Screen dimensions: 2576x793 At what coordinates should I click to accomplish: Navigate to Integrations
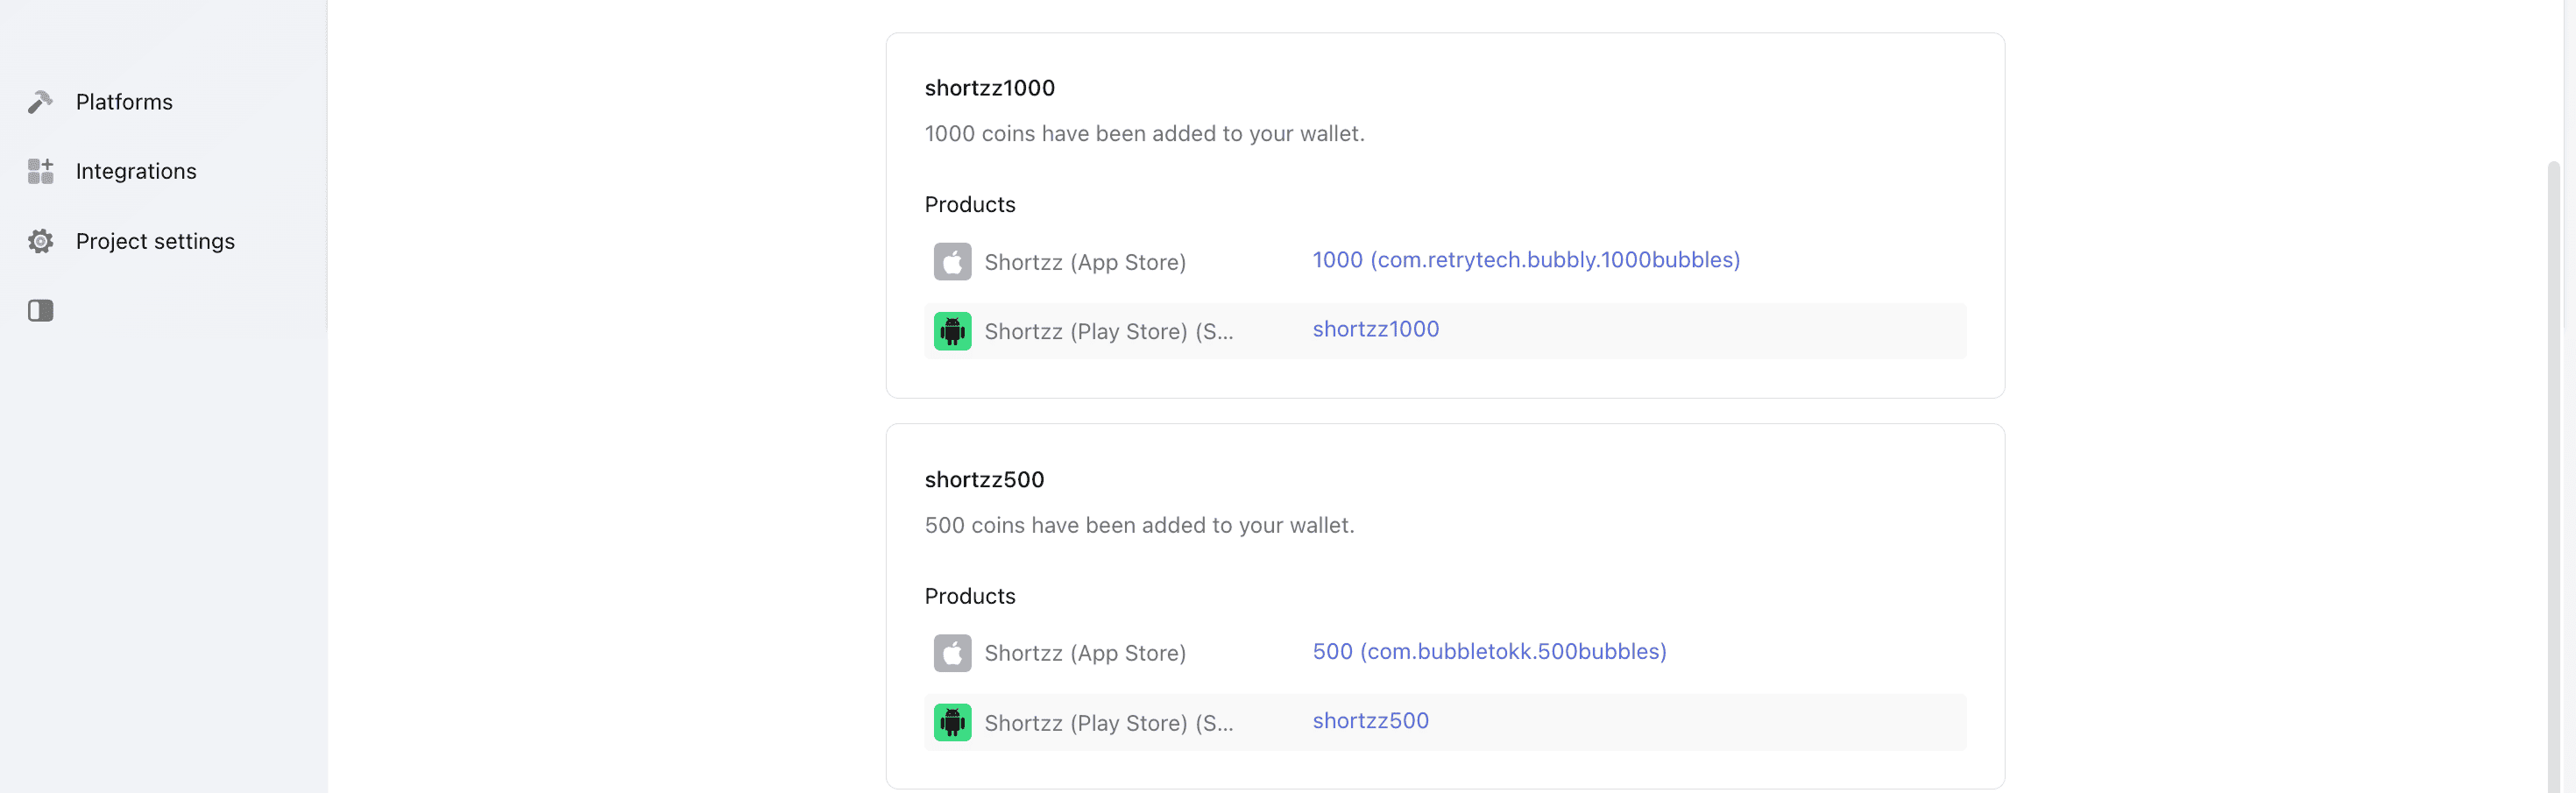point(136,170)
